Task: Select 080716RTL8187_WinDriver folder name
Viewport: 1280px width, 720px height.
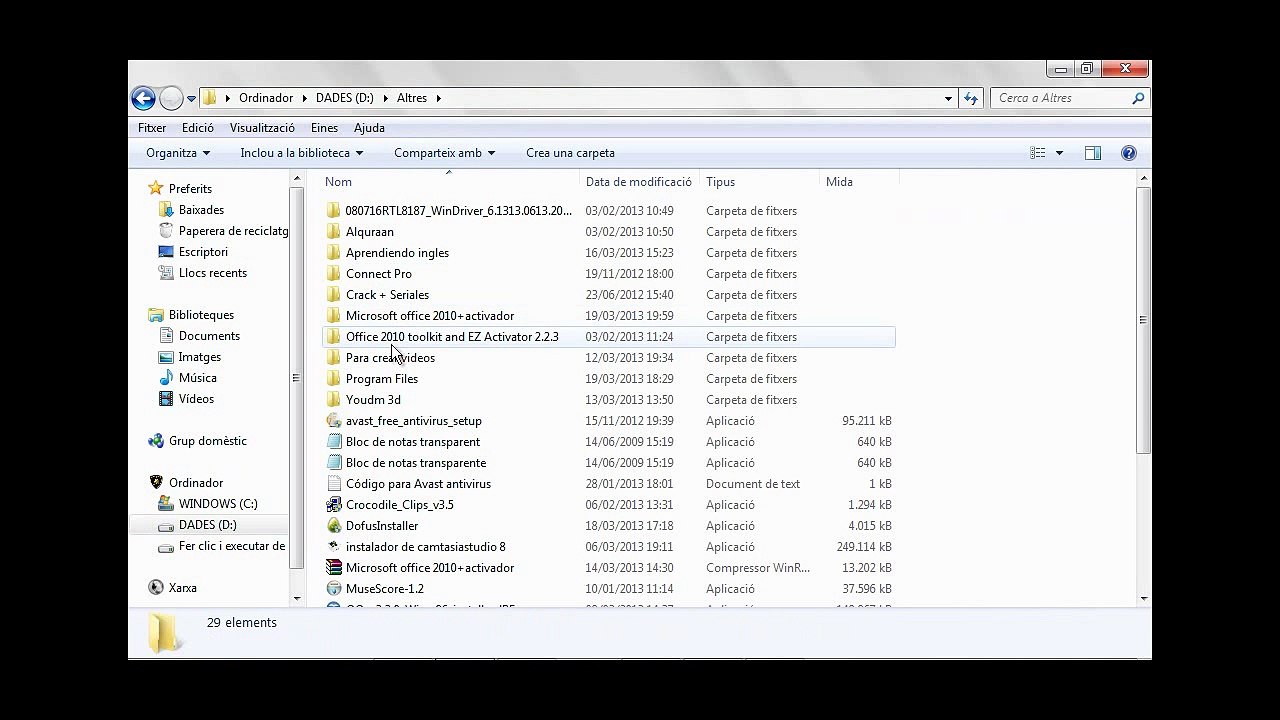Action: coord(459,211)
